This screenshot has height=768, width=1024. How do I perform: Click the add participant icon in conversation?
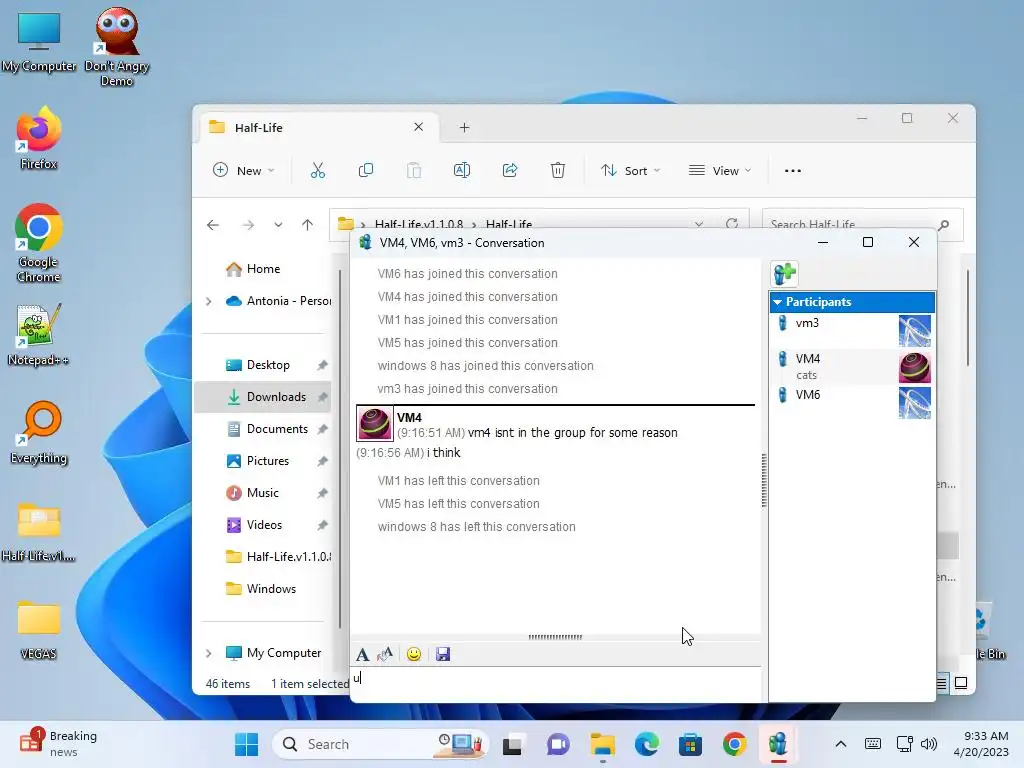coord(784,274)
